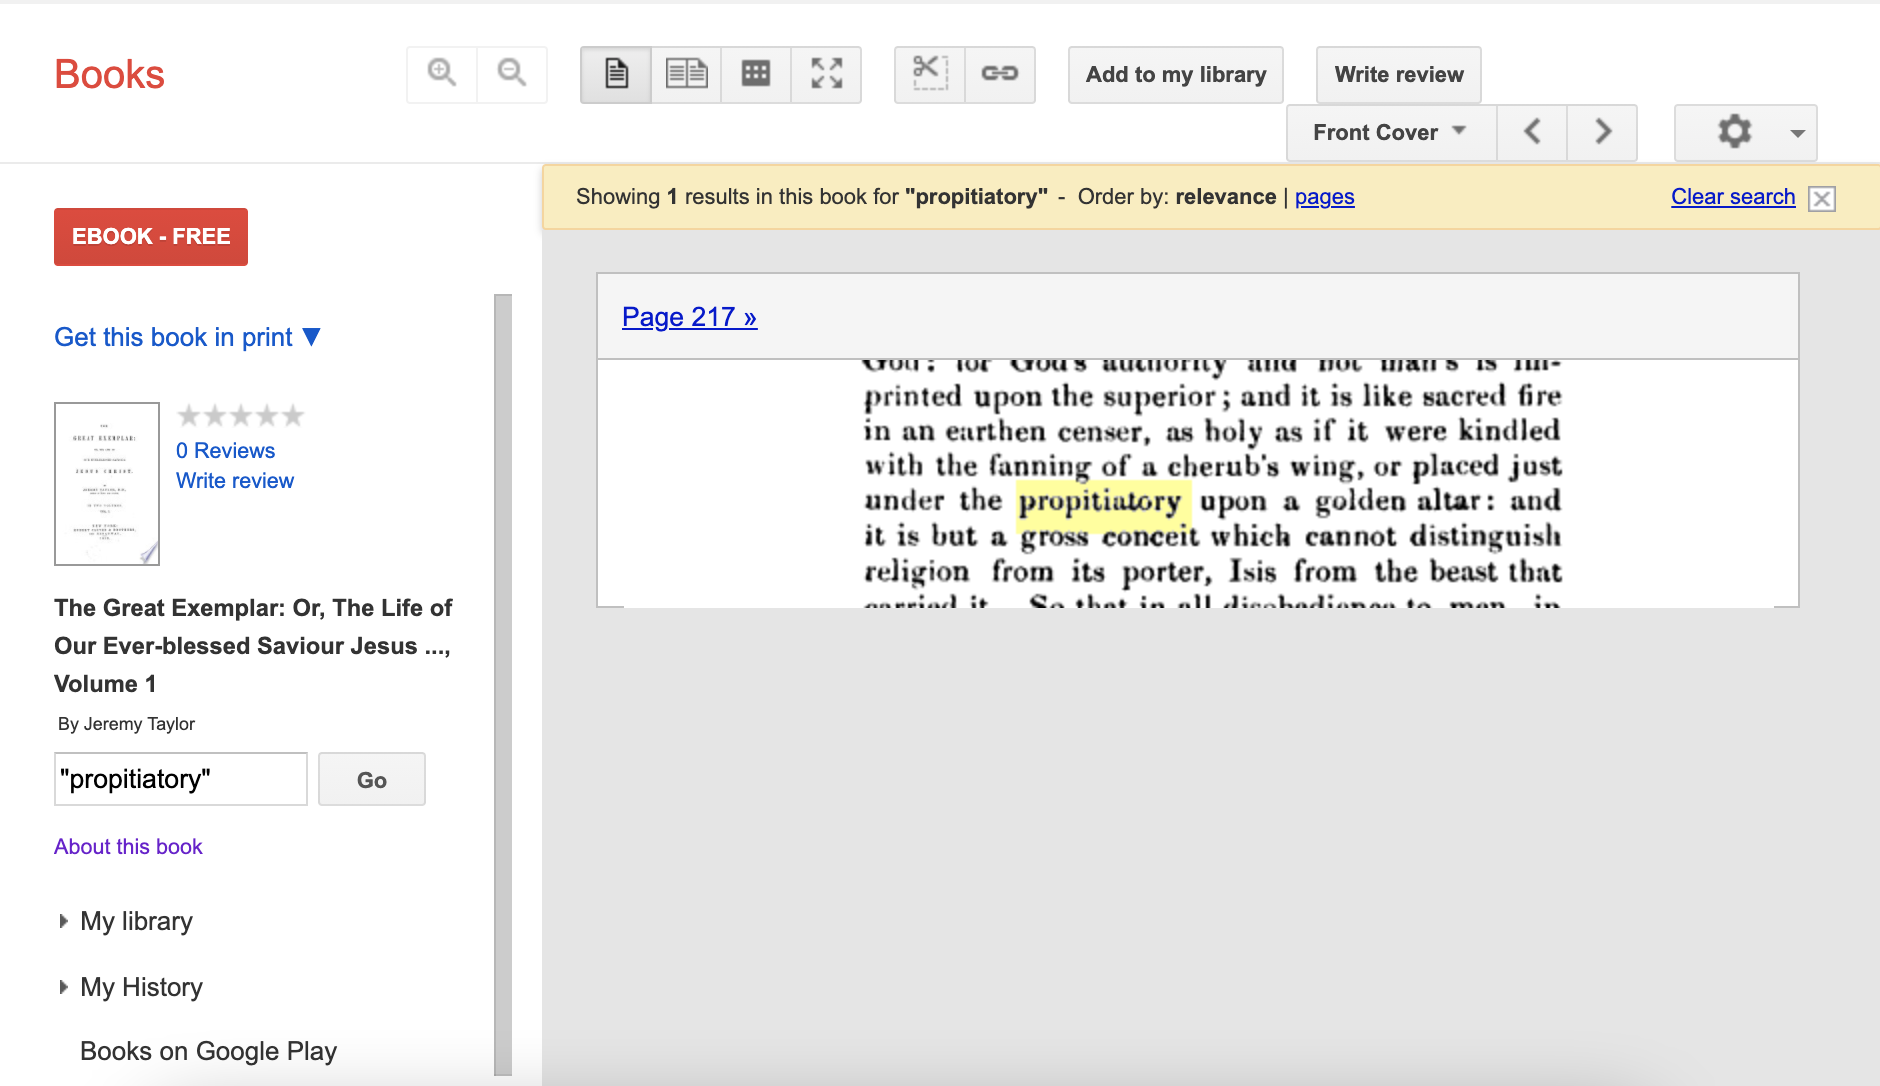Go to the previous page arrow
Viewport: 1880px width, 1086px height.
tap(1532, 132)
